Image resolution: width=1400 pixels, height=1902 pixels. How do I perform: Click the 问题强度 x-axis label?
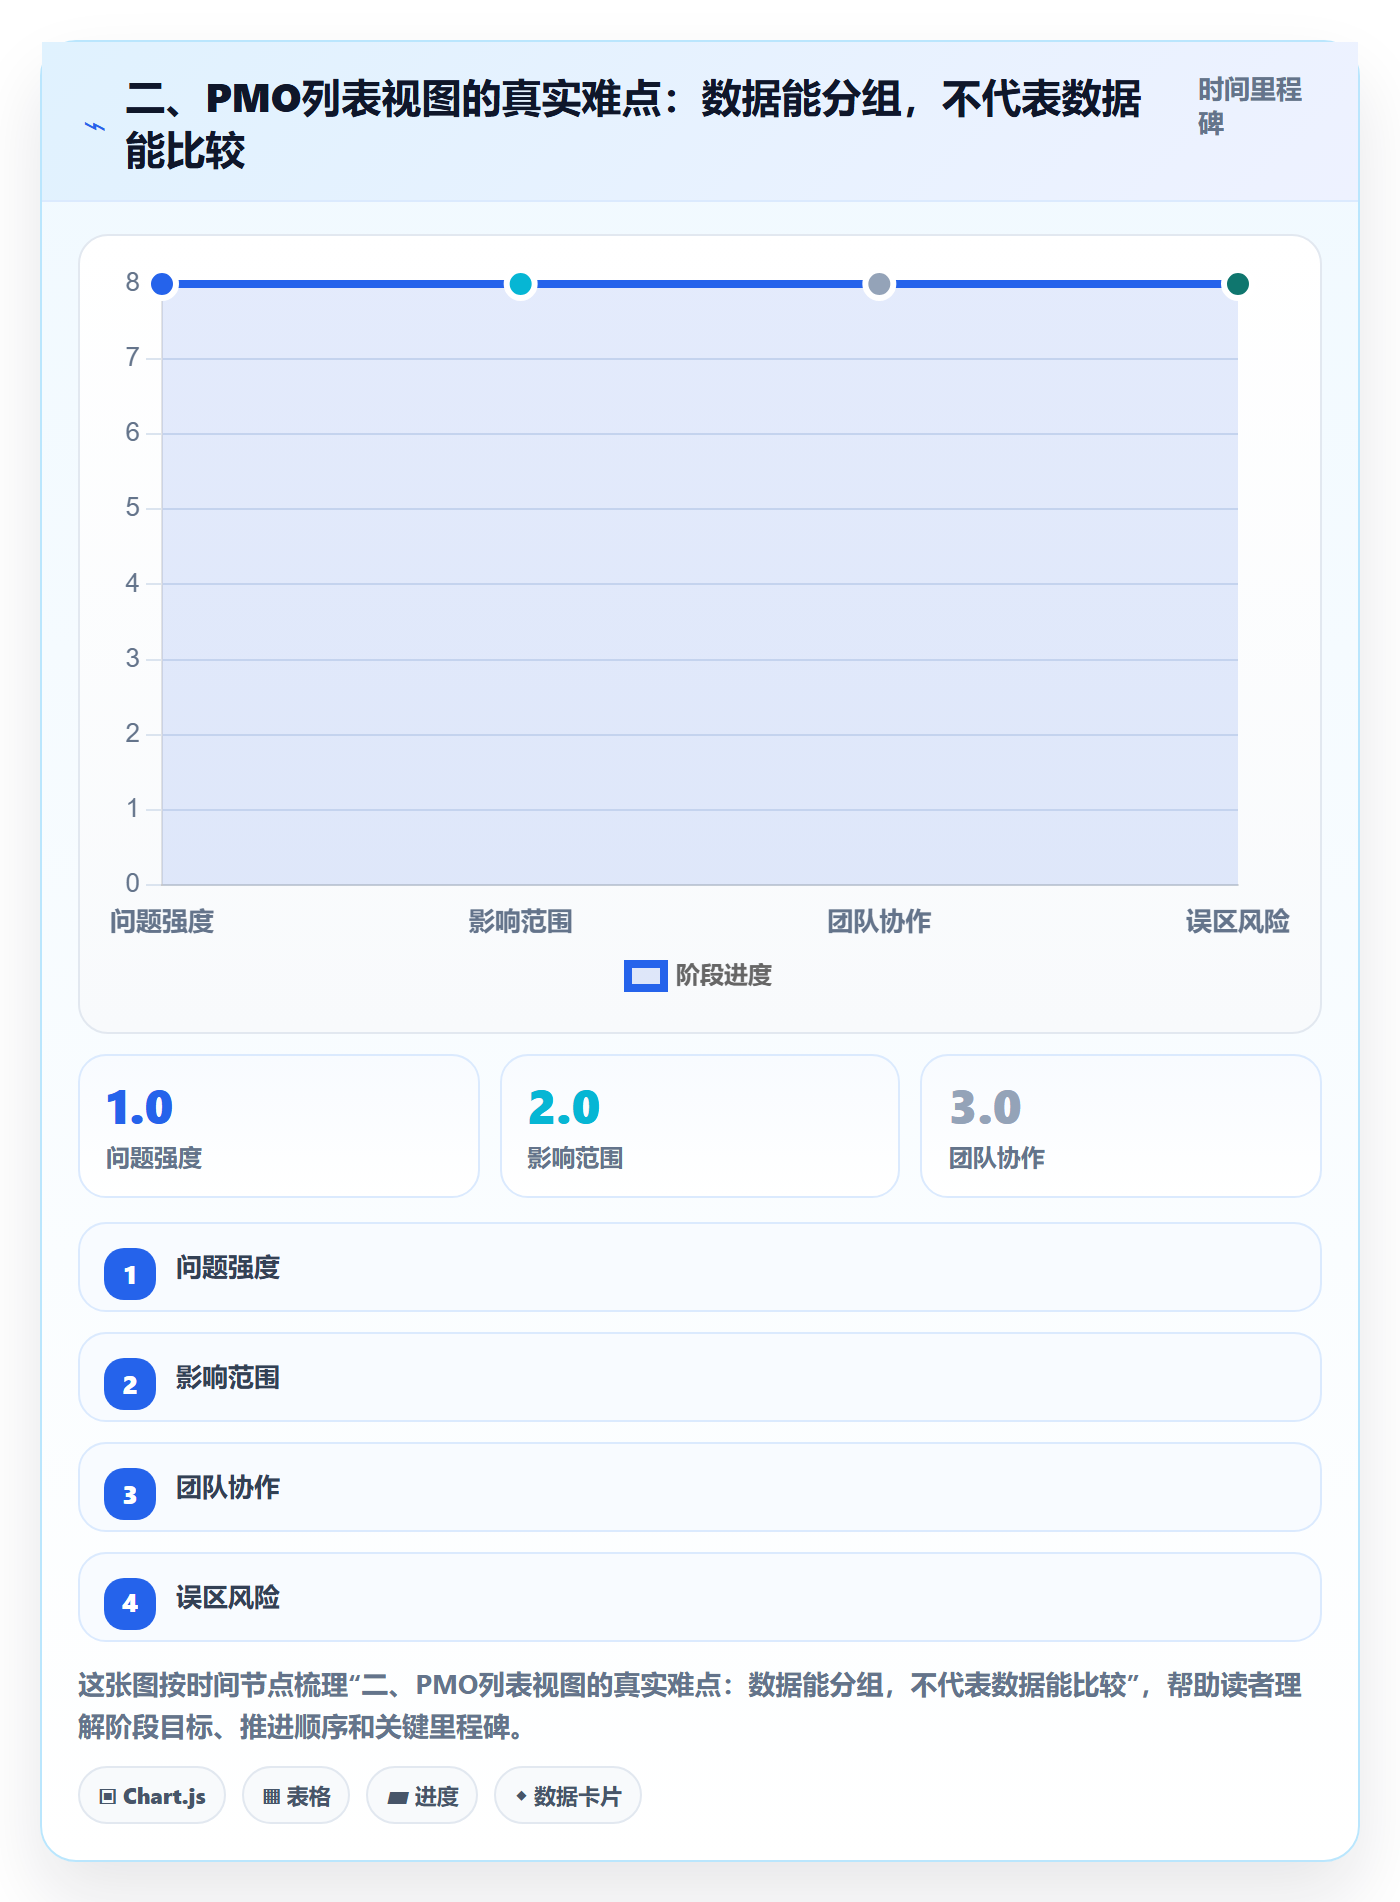[x=162, y=921]
